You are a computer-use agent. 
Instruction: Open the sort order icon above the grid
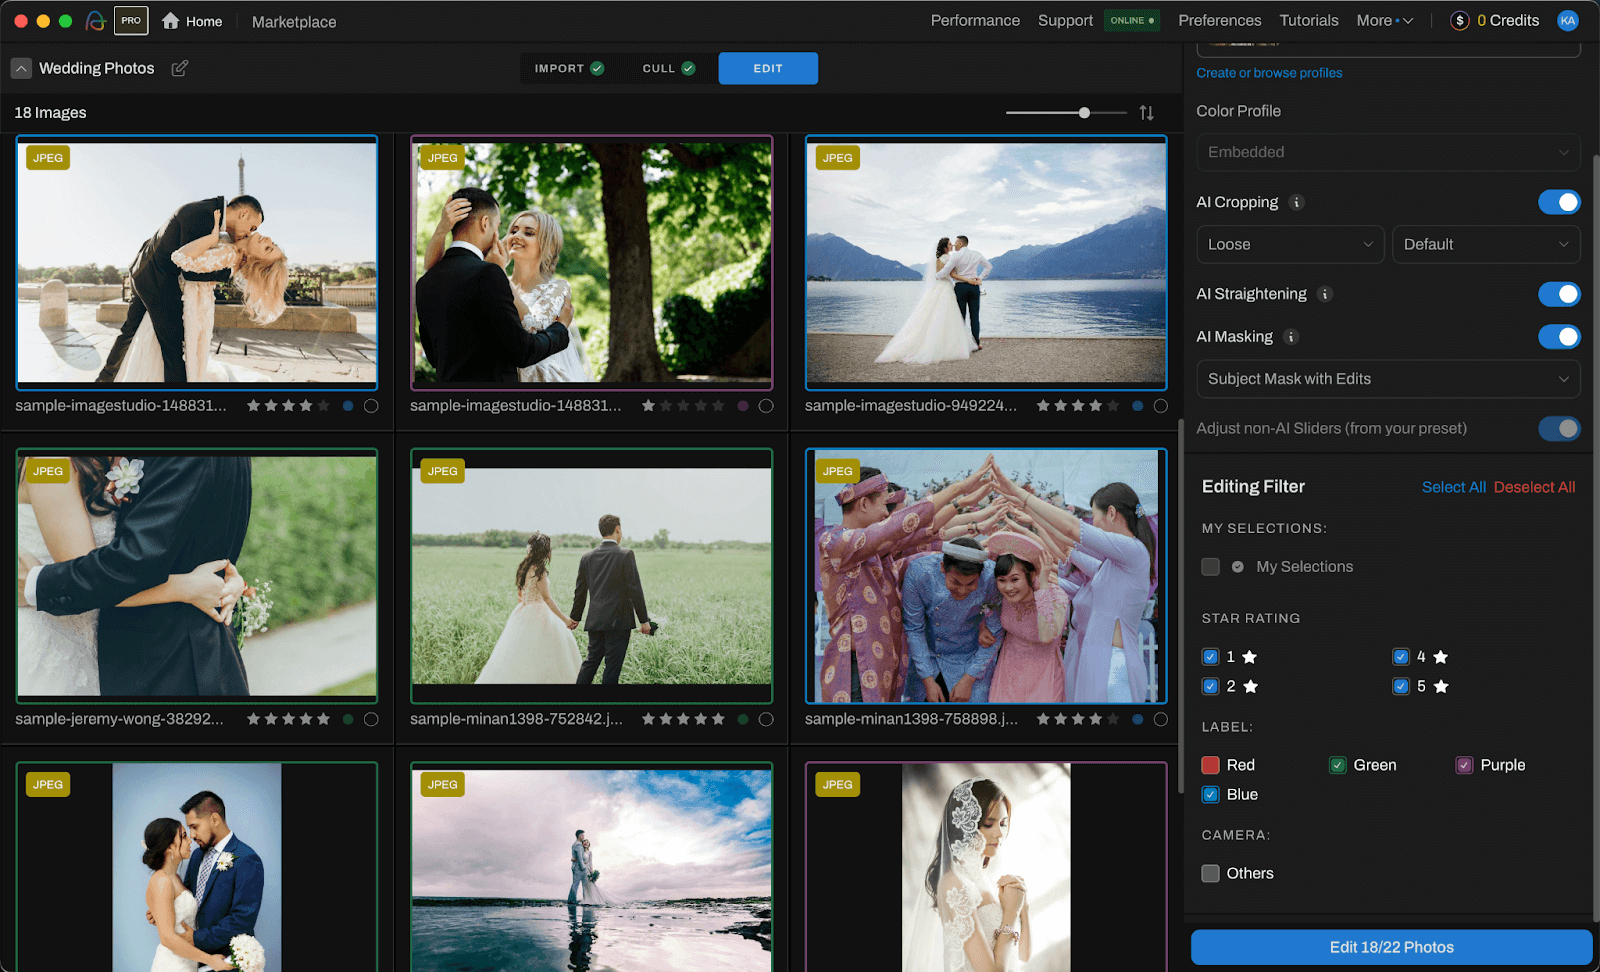point(1146,113)
